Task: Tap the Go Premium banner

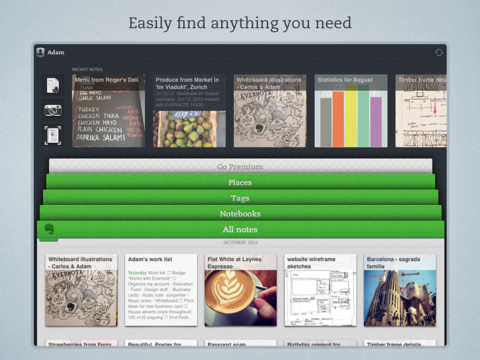Action: click(240, 166)
